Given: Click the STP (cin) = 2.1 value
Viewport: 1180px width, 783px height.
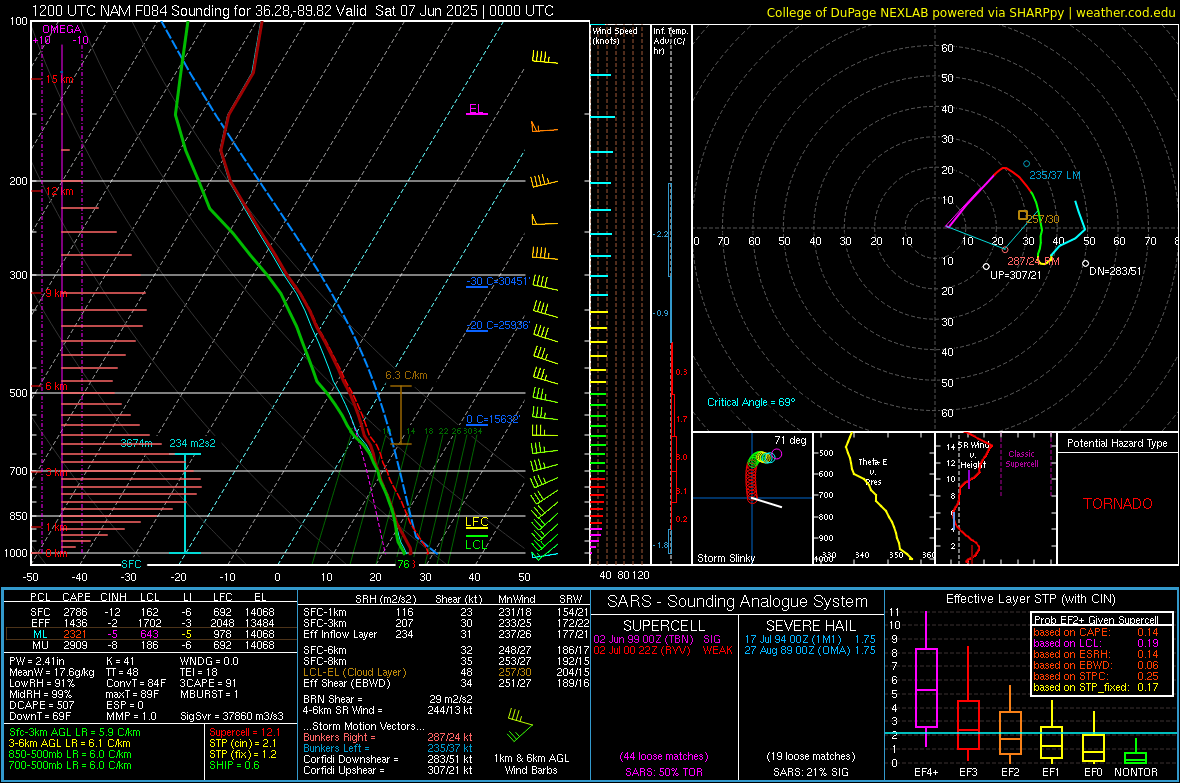Looking at the screenshot, I should 243,743.
